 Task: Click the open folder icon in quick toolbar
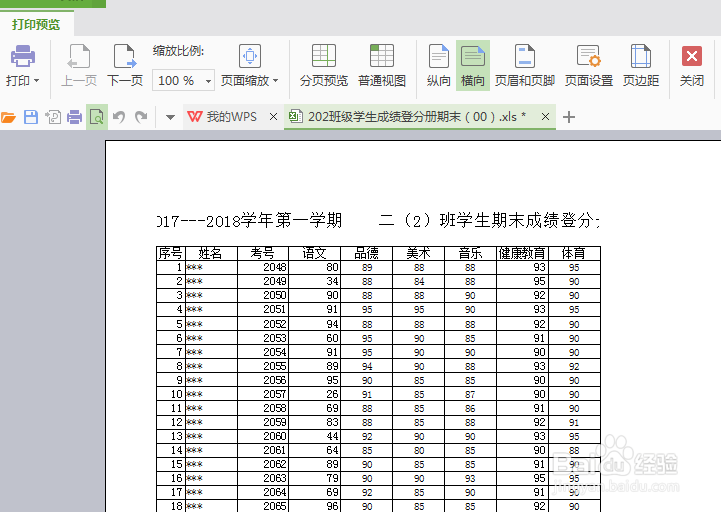click(x=8, y=117)
